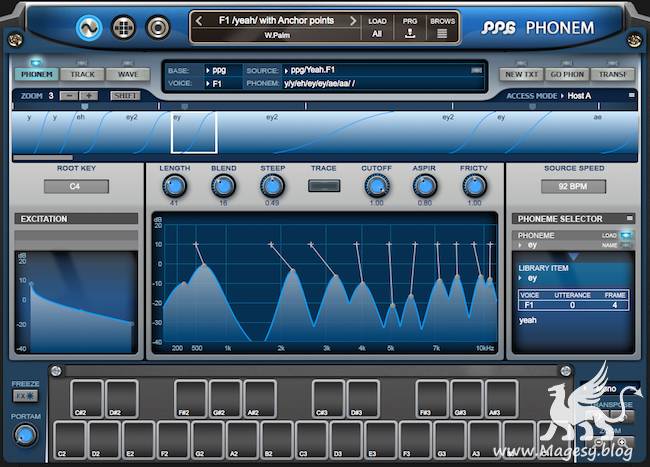The image size is (650, 467).
Task: Open the ACCESS MODE Host A dropdown
Action: click(x=576, y=96)
